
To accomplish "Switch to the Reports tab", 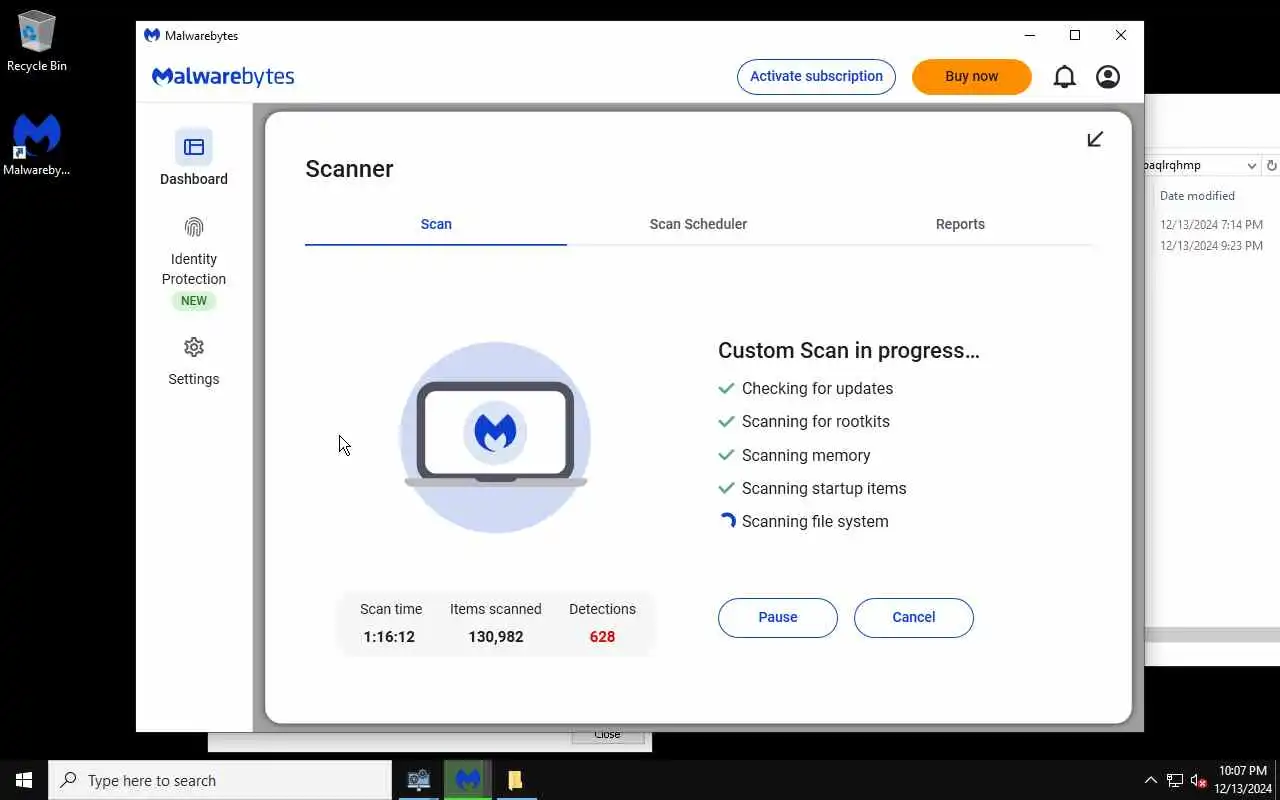I will [x=960, y=224].
